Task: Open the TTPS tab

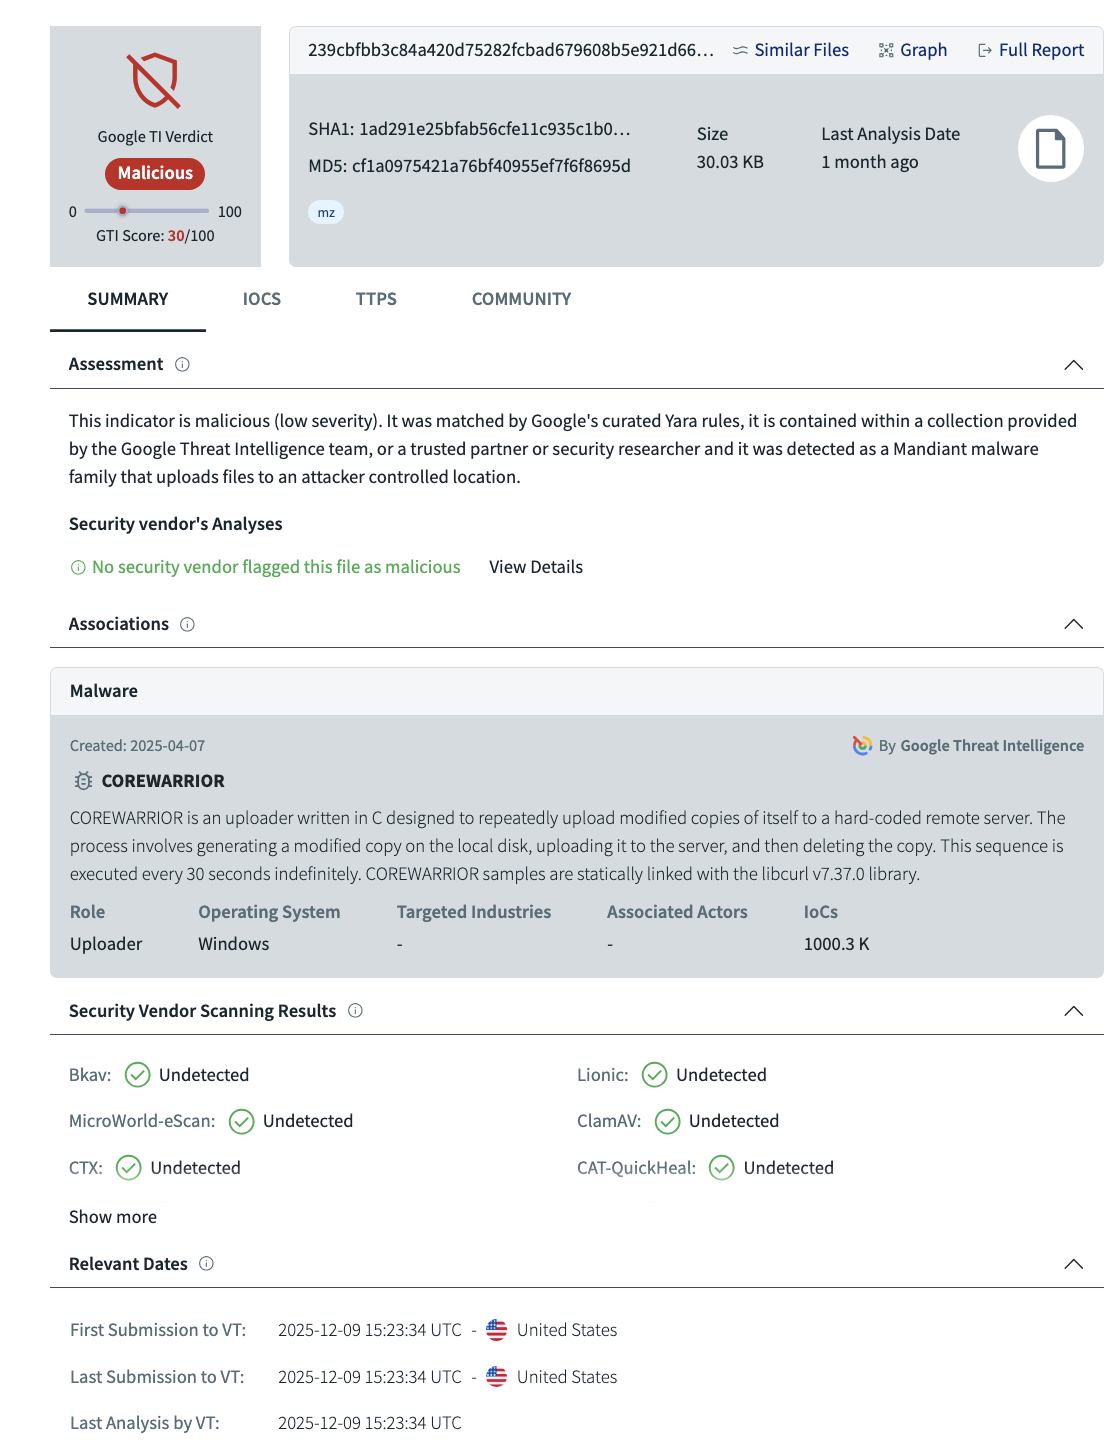Action: (x=376, y=299)
